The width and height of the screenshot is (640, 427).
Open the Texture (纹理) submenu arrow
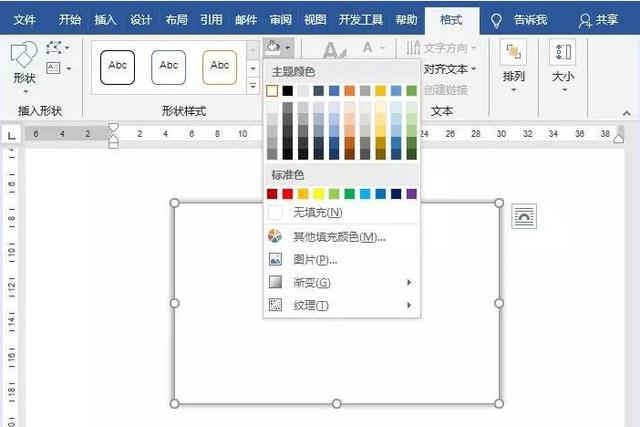409,305
